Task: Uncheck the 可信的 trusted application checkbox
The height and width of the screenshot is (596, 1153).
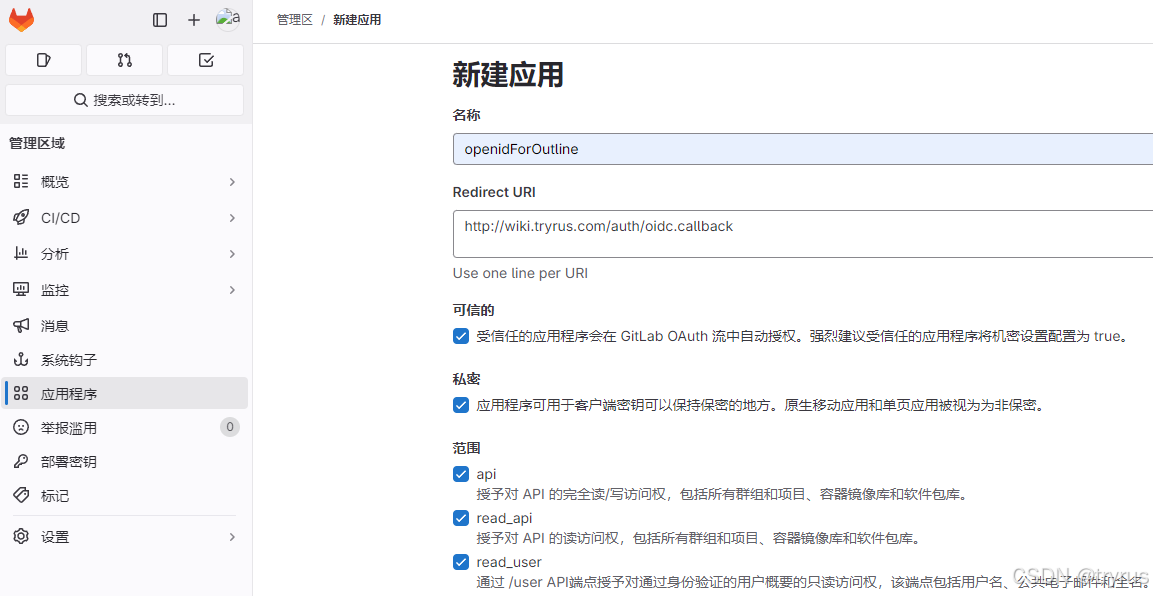Action: (461, 336)
